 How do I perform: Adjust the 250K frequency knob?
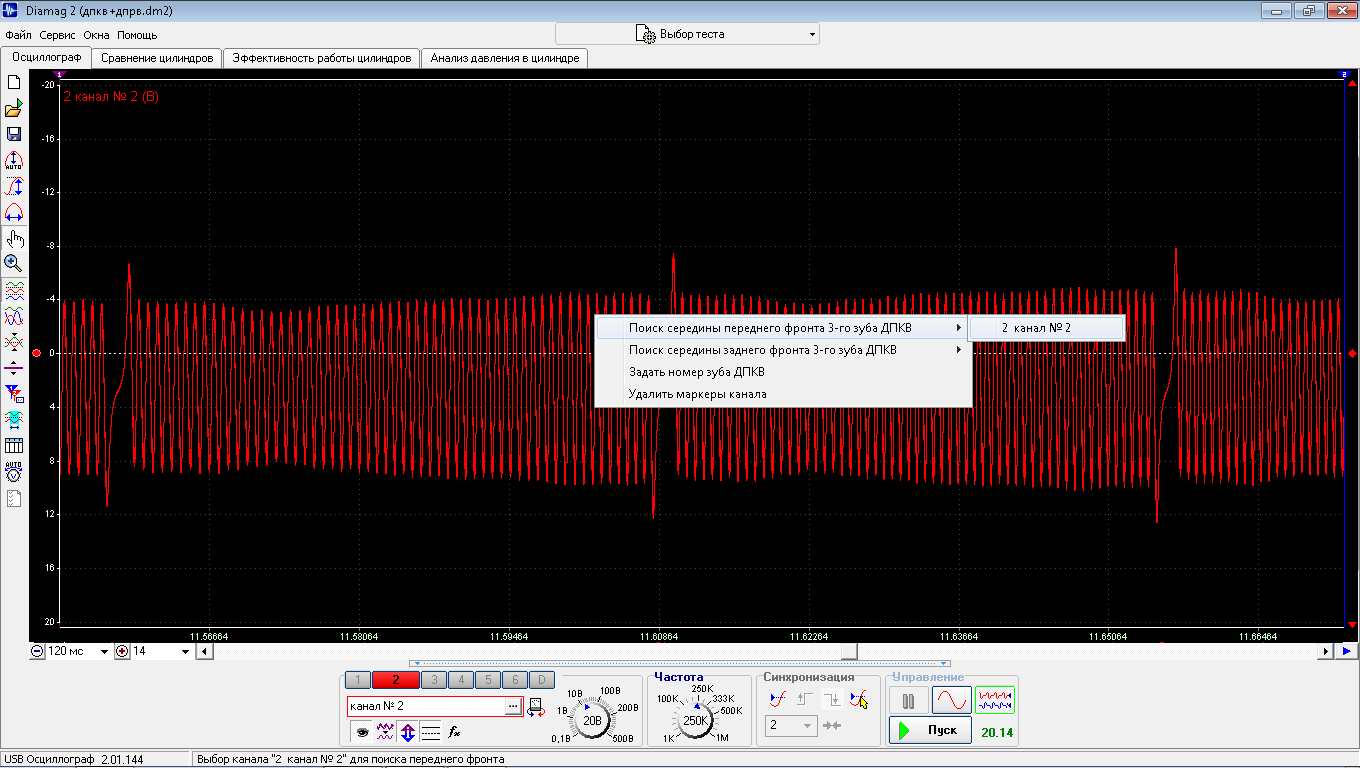click(696, 720)
